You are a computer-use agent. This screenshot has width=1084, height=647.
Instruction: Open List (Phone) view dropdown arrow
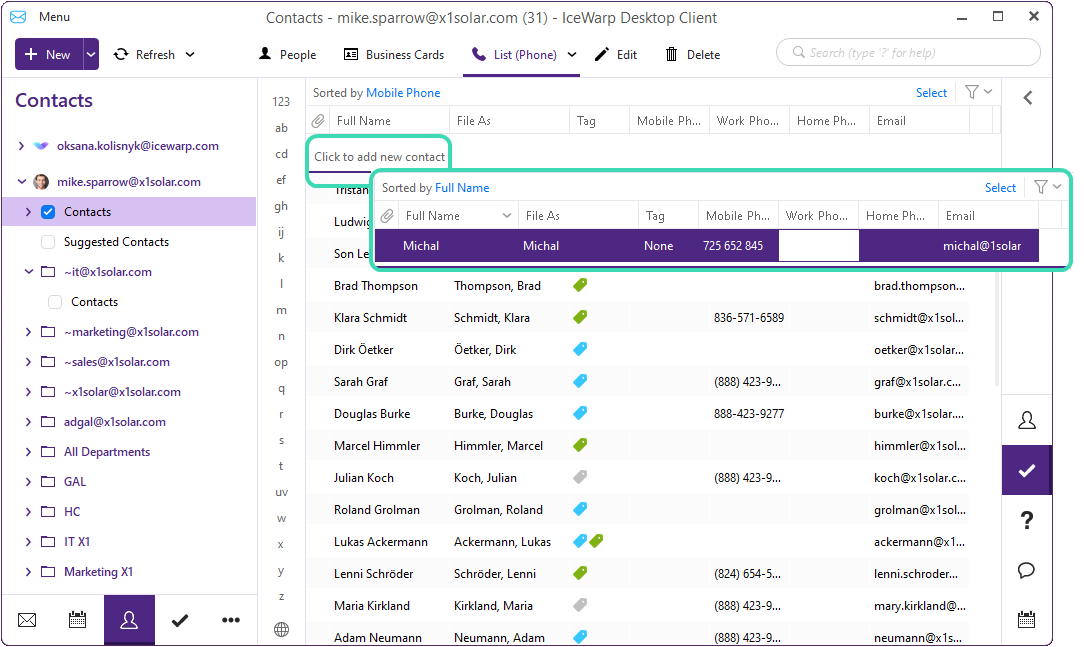(572, 55)
